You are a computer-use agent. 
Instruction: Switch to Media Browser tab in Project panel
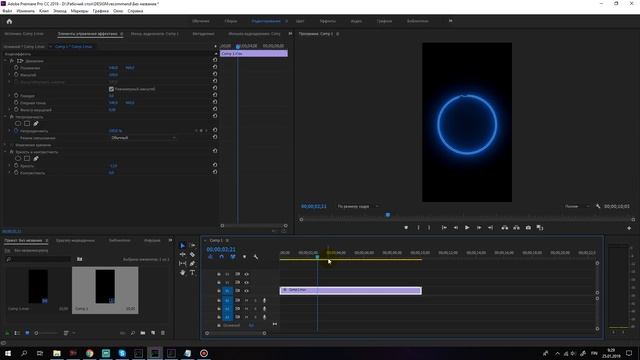(x=75, y=240)
